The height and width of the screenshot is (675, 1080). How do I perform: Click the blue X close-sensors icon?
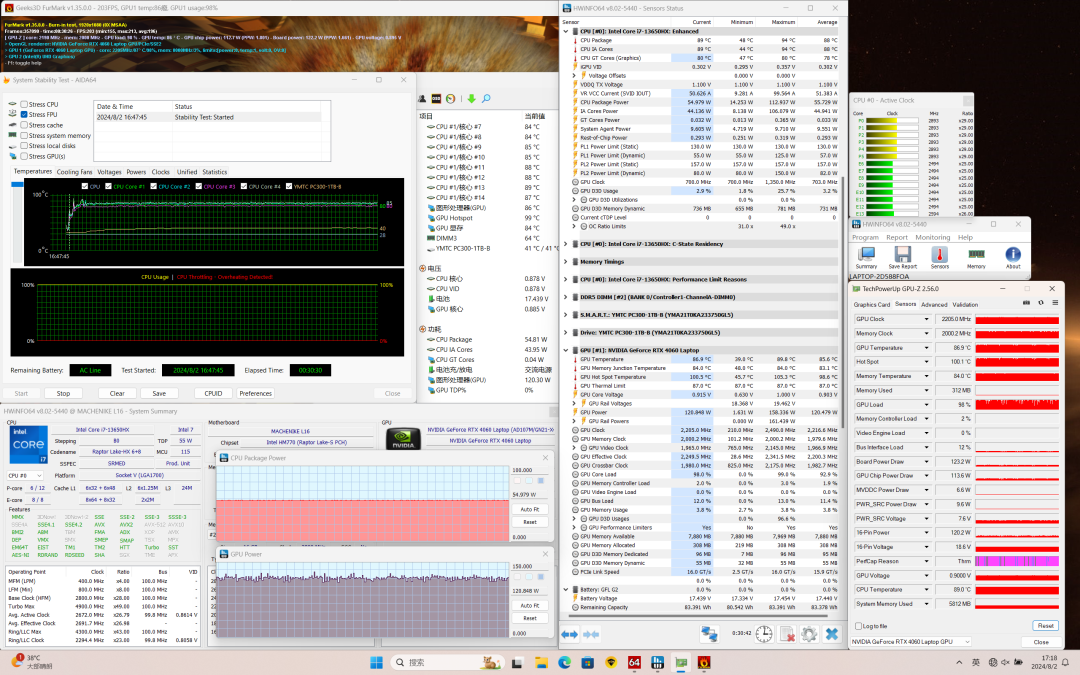pyautogui.click(x=831, y=634)
